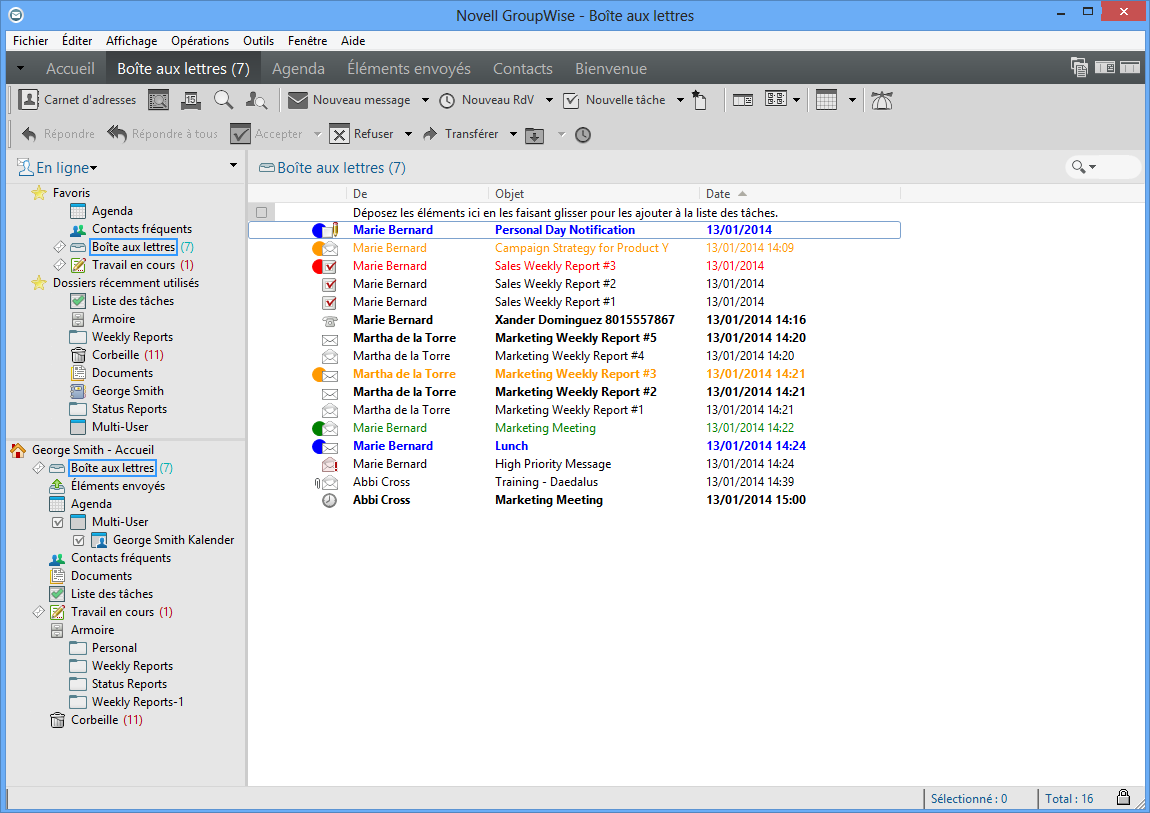
Task: Click the search field in the mailbox header
Action: click(x=1116, y=167)
